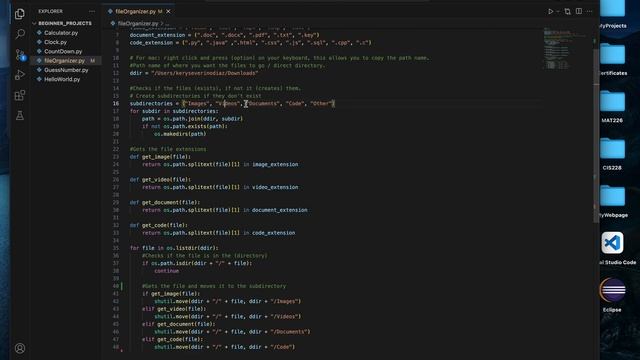The width and height of the screenshot is (640, 360).
Task: Select the fileOrganizer.py editor tab
Action: coord(139,11)
